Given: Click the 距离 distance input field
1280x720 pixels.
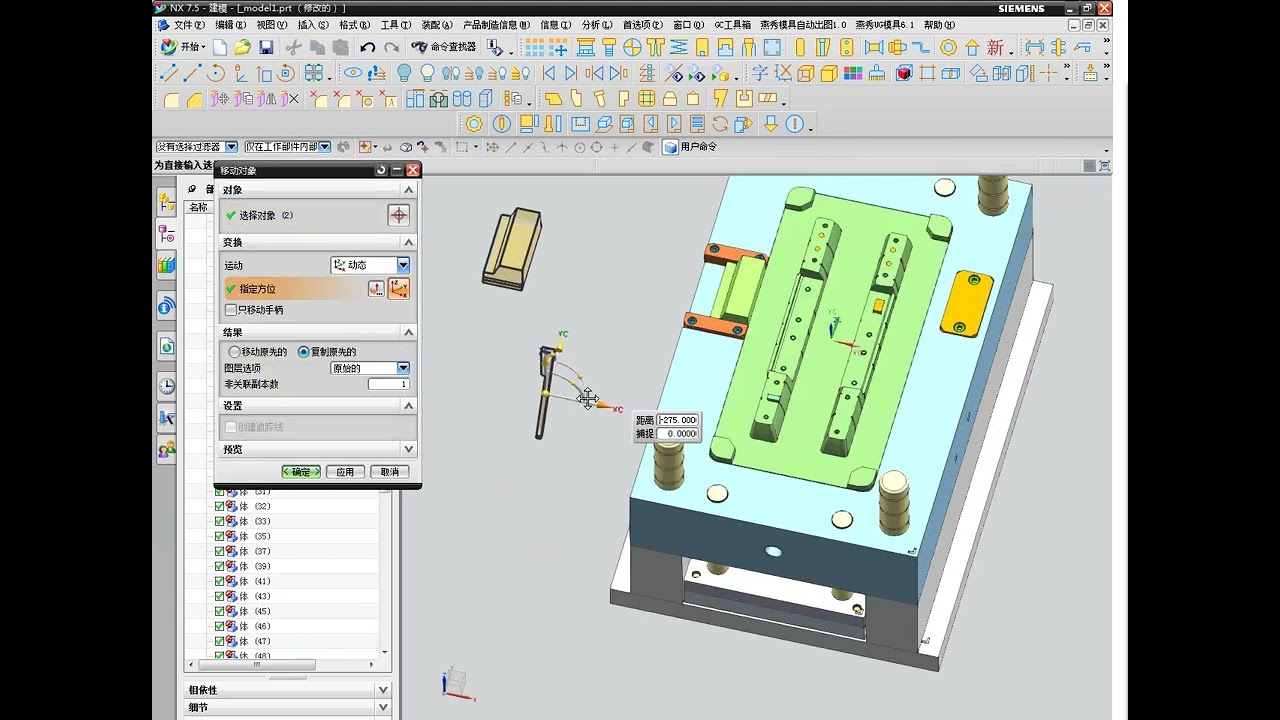Looking at the screenshot, I should [678, 420].
